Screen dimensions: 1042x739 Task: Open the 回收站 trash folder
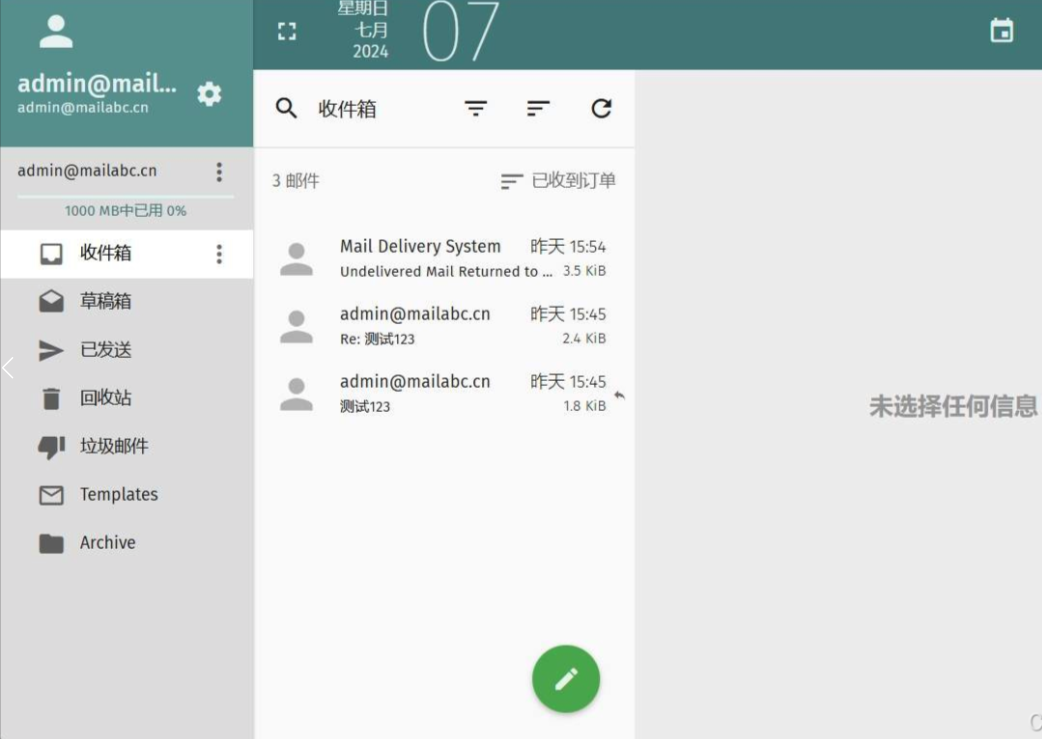pos(106,398)
